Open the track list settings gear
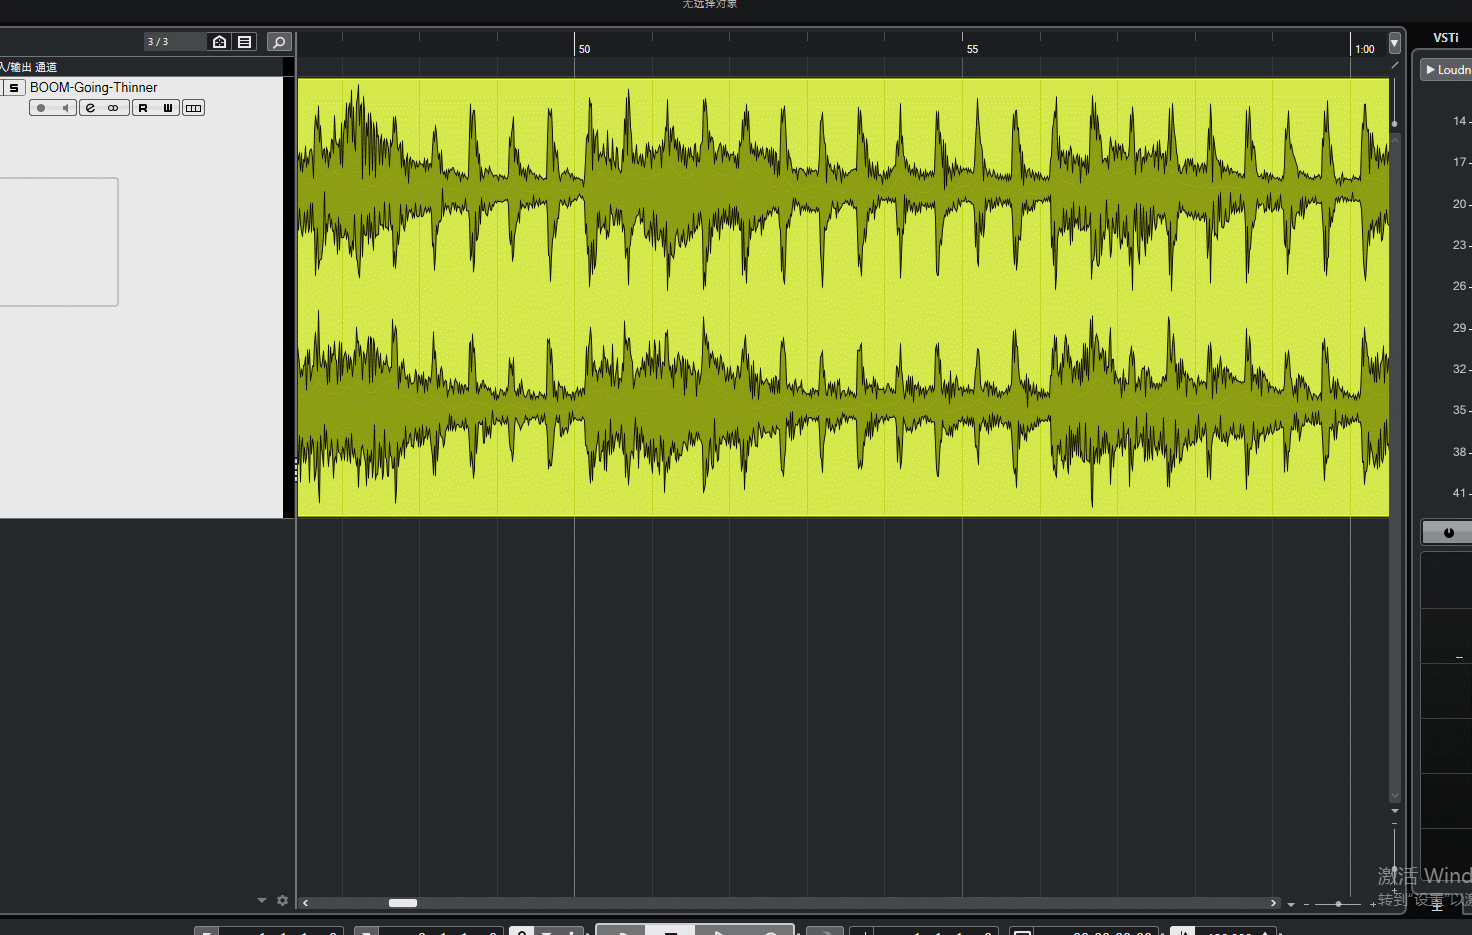Viewport: 1472px width, 935px height. click(283, 901)
